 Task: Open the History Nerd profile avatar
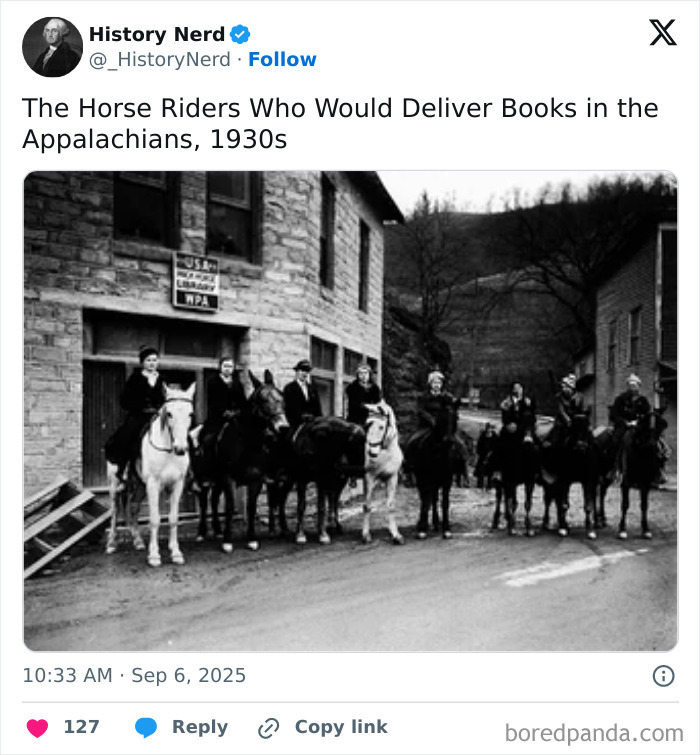coord(52,46)
